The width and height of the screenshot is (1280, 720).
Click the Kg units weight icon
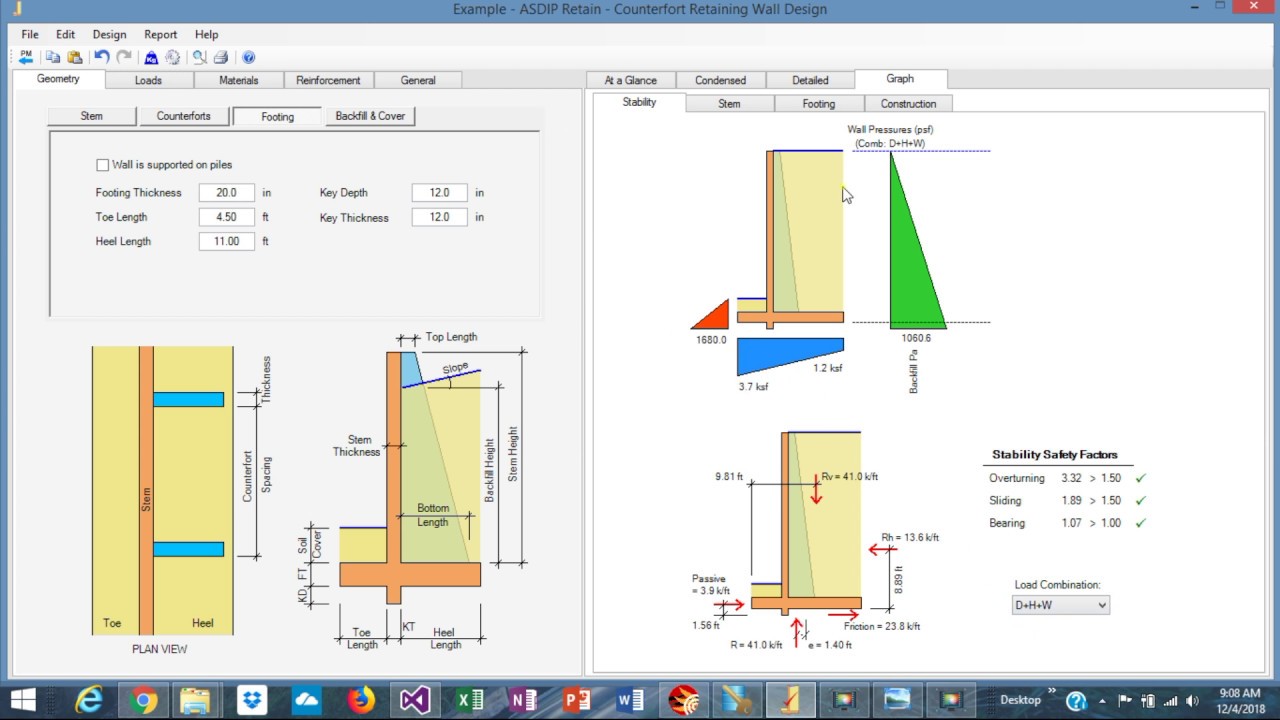pos(151,57)
